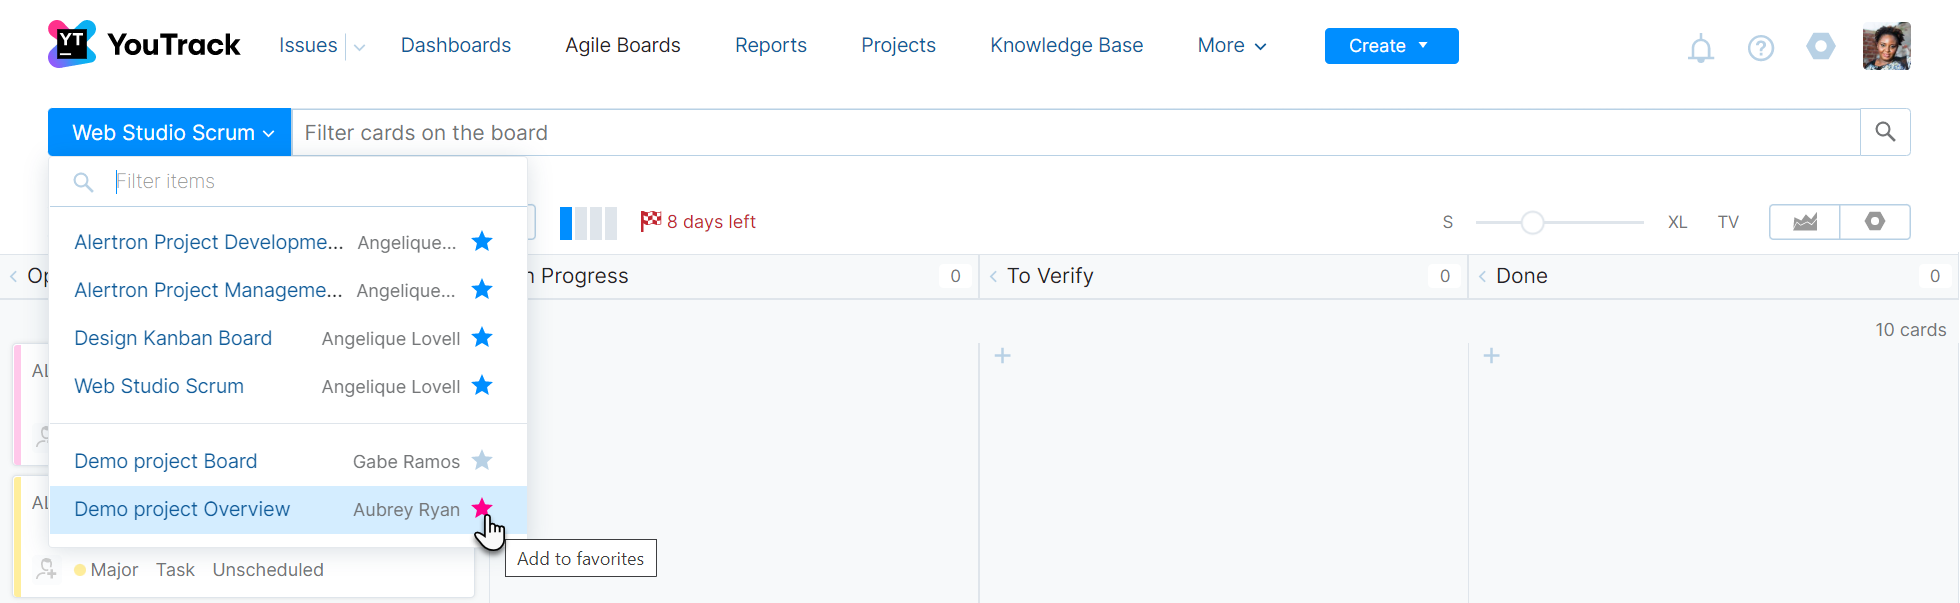The height and width of the screenshot is (603, 1960).
Task: Open board settings next to chart button
Action: pos(1875,222)
